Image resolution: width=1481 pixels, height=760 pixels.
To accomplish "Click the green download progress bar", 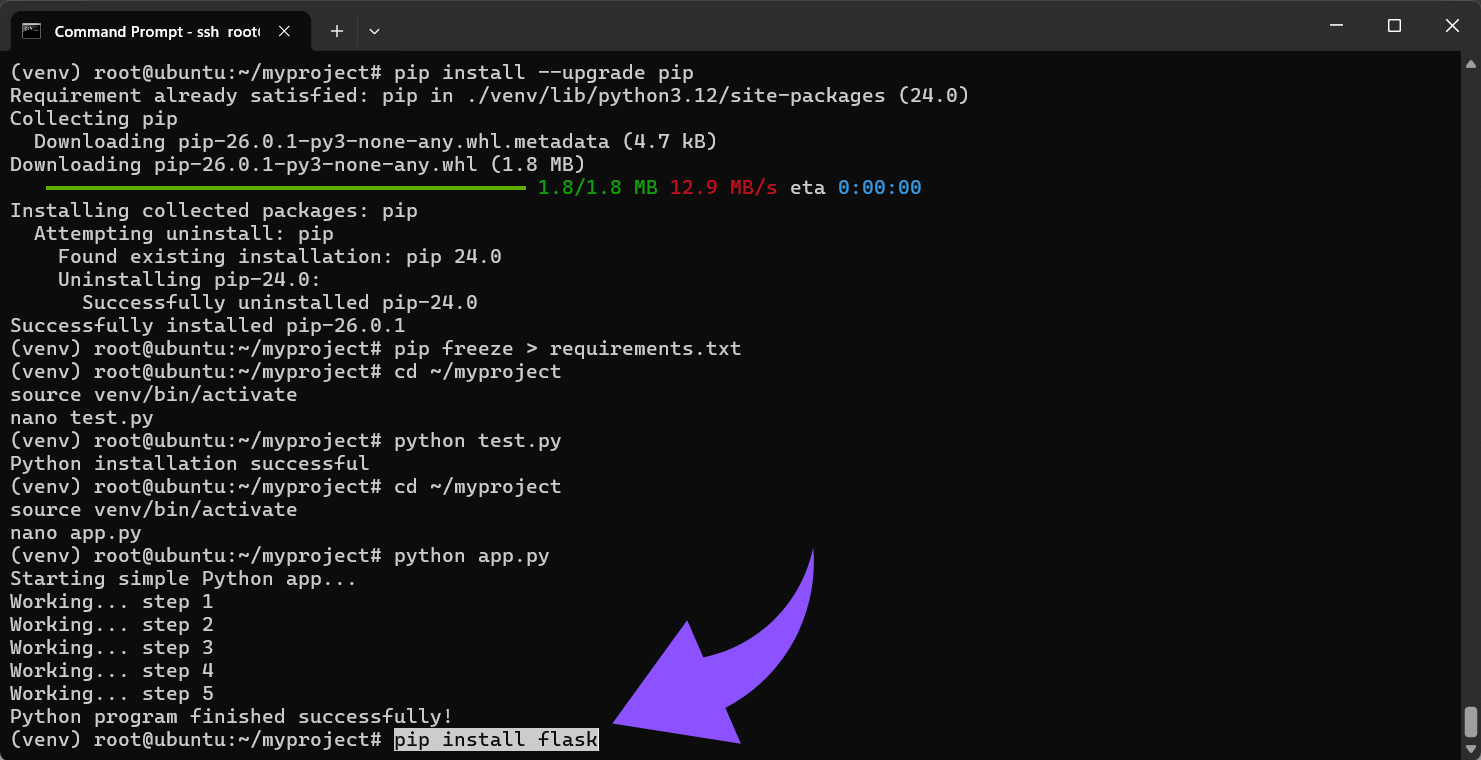I will click(285, 188).
